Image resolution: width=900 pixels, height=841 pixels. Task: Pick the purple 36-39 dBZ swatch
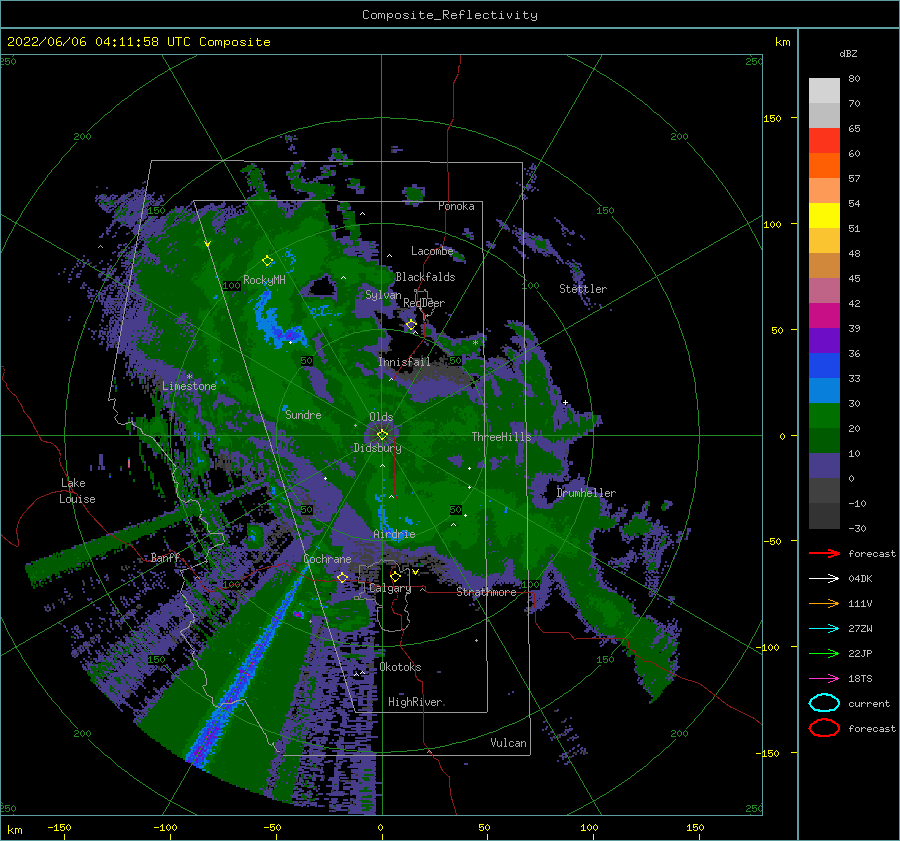coord(824,340)
